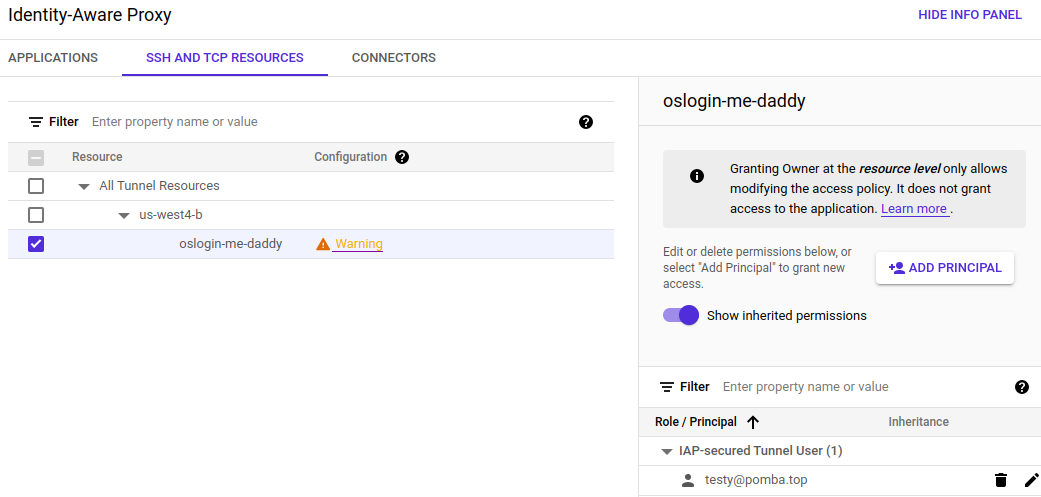The height and width of the screenshot is (497, 1041).
Task: Collapse IAP-secured Tunnel User role group
Action: tap(666, 451)
